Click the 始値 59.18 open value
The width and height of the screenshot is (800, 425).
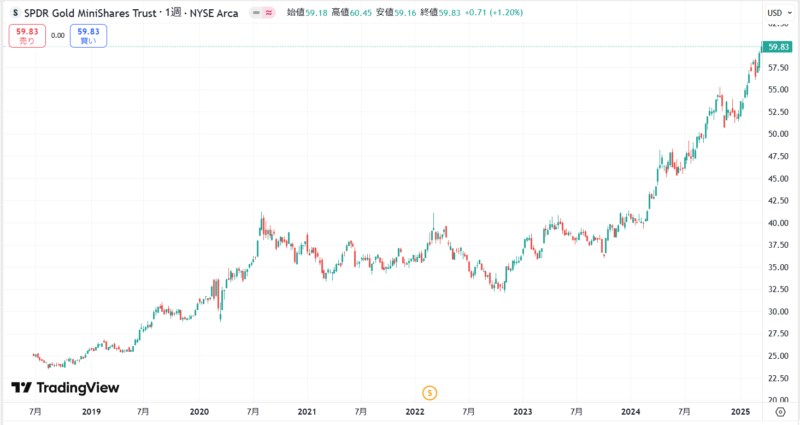(x=307, y=13)
